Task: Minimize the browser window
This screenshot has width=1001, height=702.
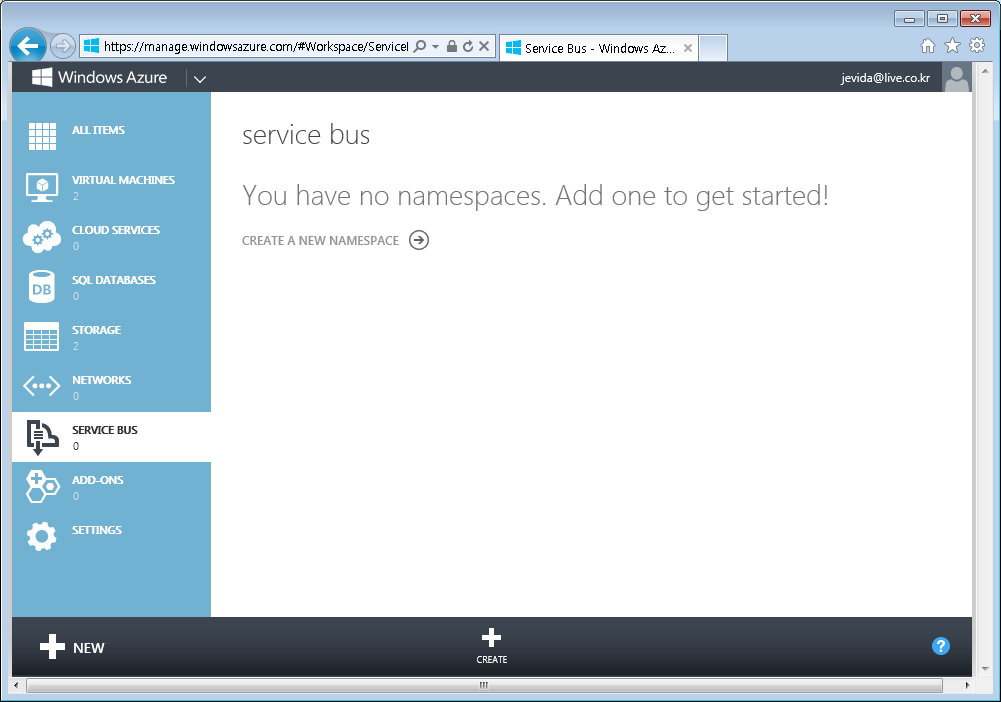Action: point(909,19)
